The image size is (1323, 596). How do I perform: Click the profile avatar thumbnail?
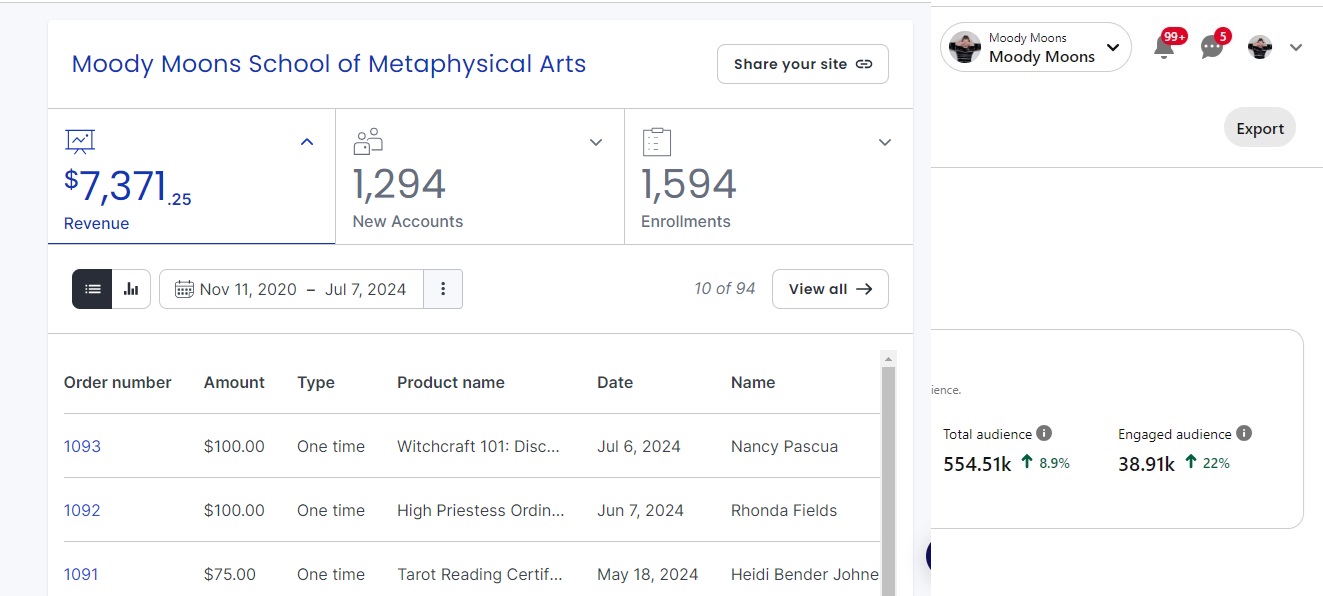pos(1260,47)
